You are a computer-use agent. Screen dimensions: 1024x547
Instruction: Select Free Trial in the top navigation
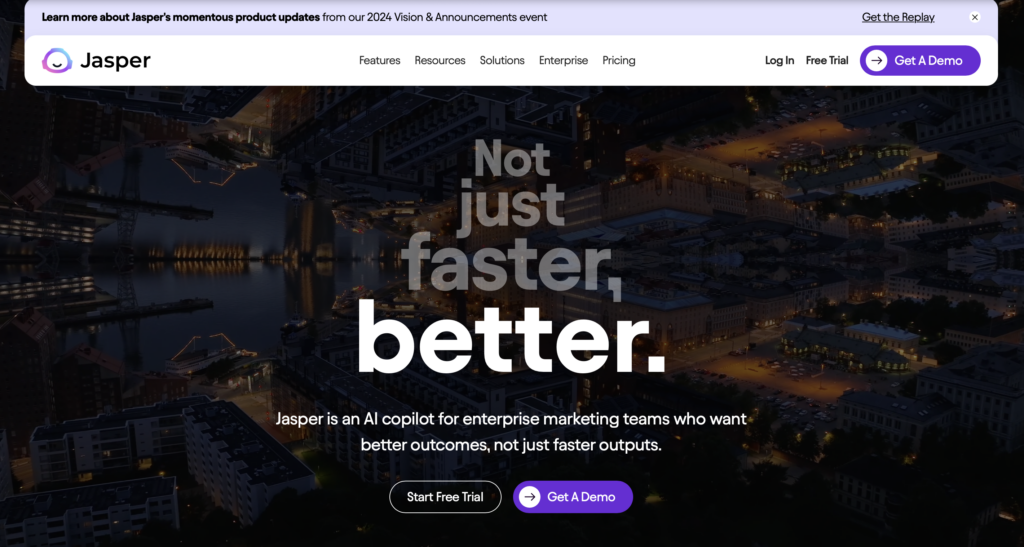coord(827,61)
